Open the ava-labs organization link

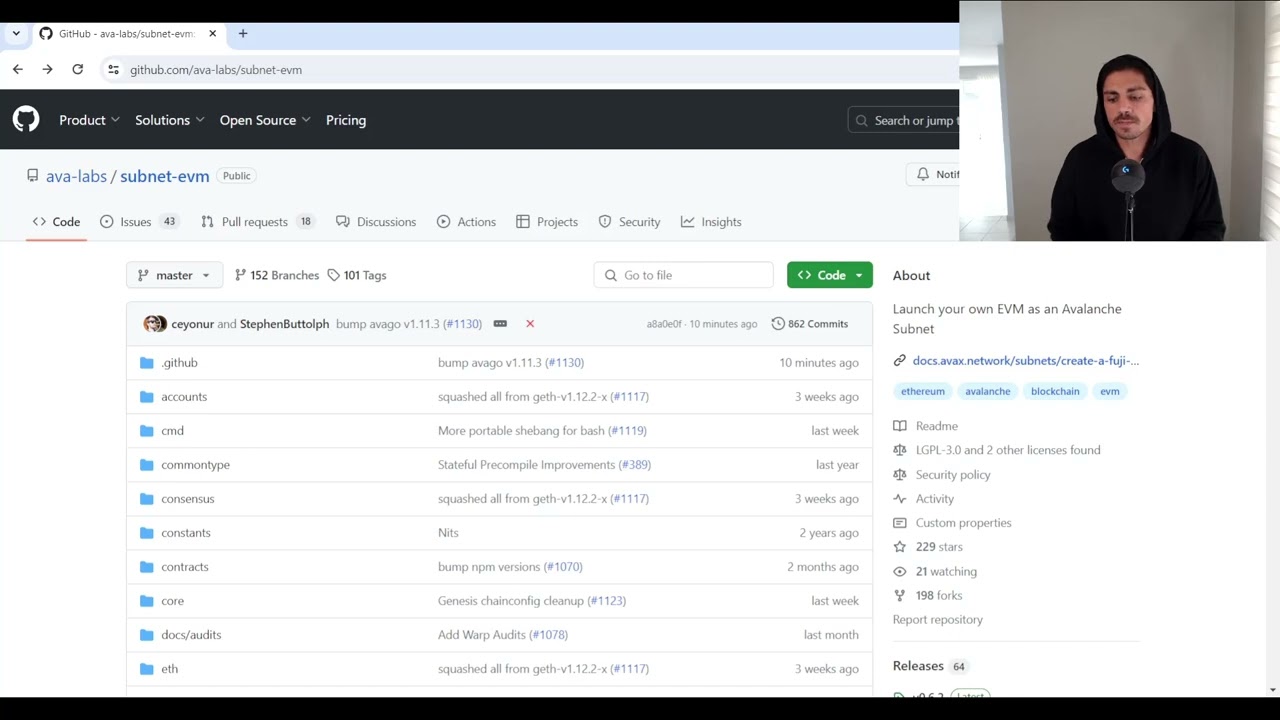[x=76, y=176]
